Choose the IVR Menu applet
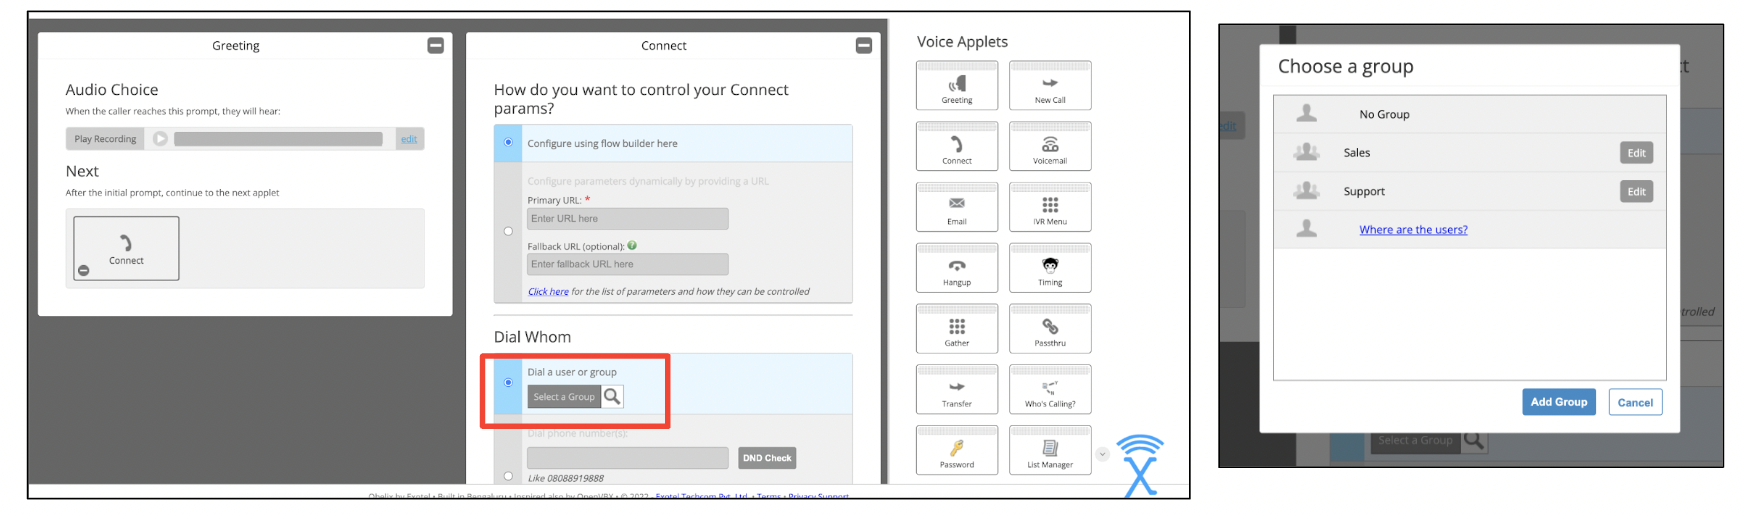The height and width of the screenshot is (516, 1744). pyautogui.click(x=1049, y=208)
